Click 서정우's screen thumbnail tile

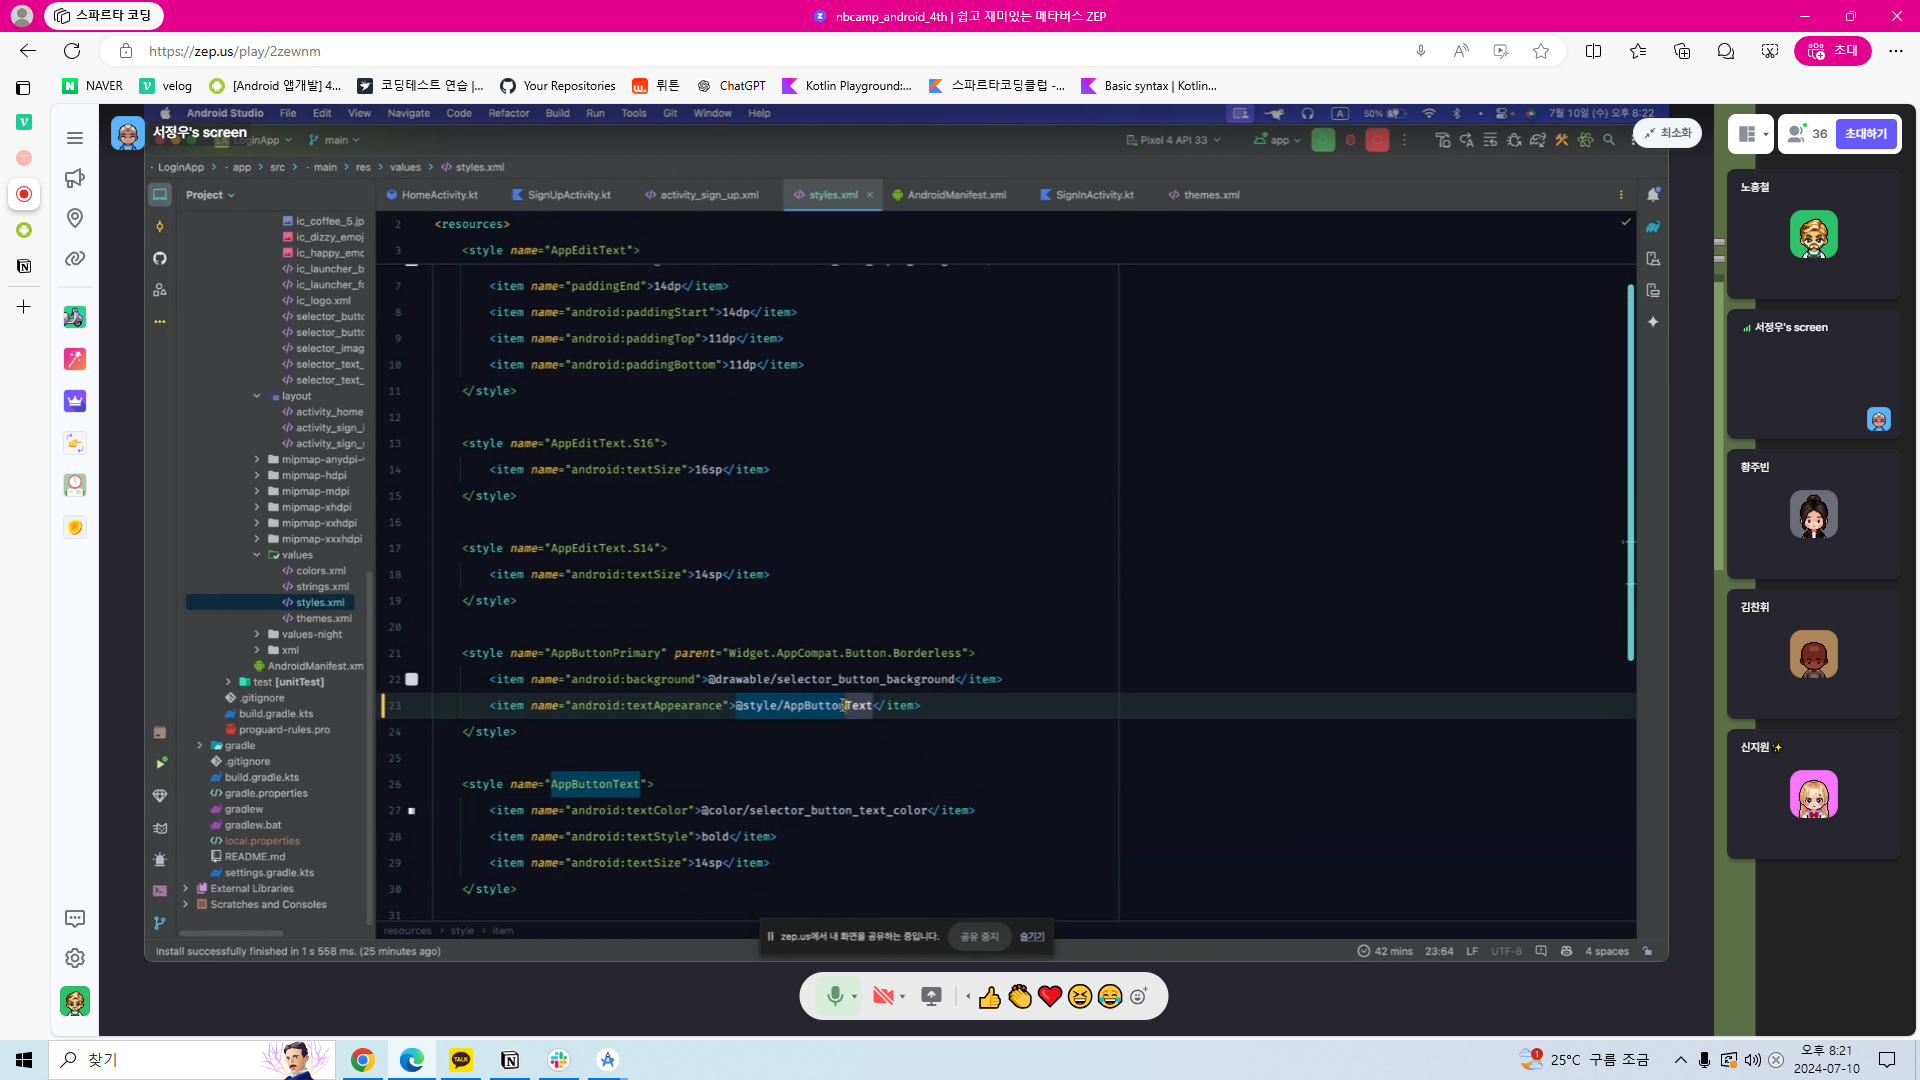1813,375
